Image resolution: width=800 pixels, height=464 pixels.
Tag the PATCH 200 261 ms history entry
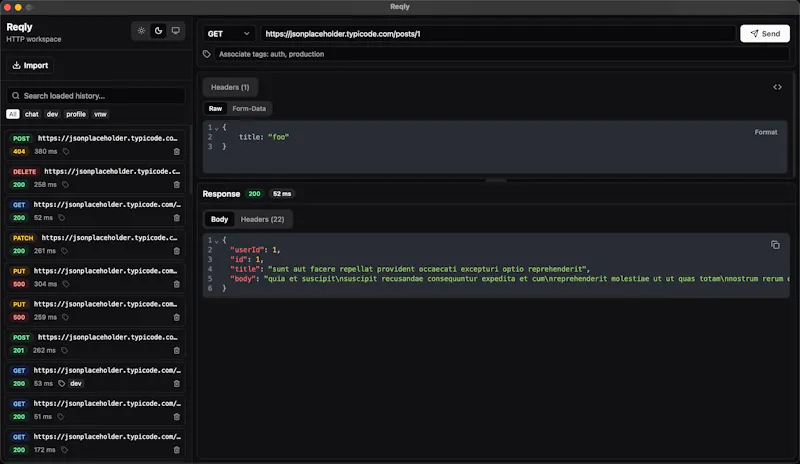click(64, 251)
